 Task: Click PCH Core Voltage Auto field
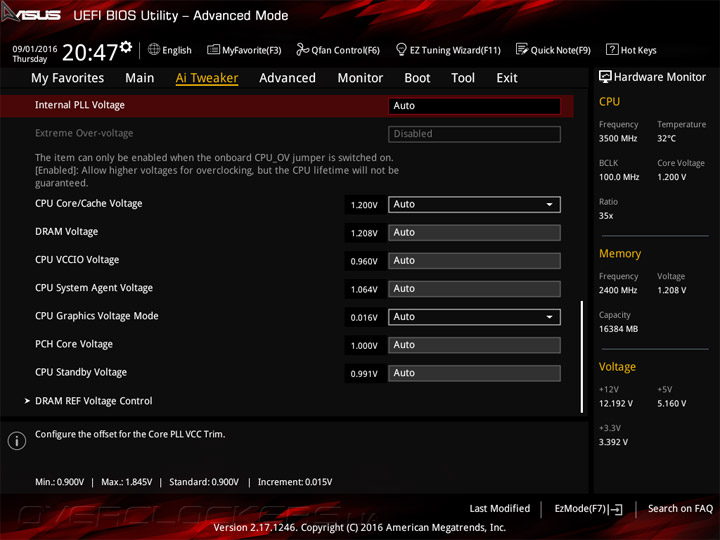474,345
